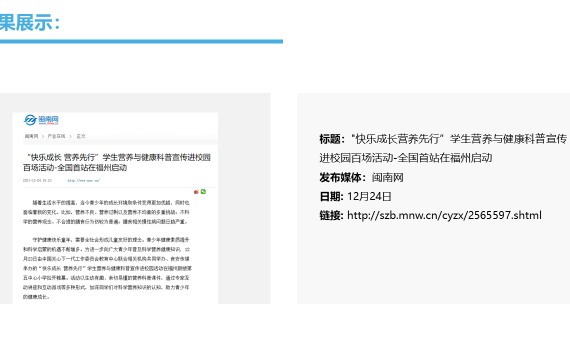The width and height of the screenshot is (570, 360).
Task: Click the 果展示 blue heading text
Action: 30,23
